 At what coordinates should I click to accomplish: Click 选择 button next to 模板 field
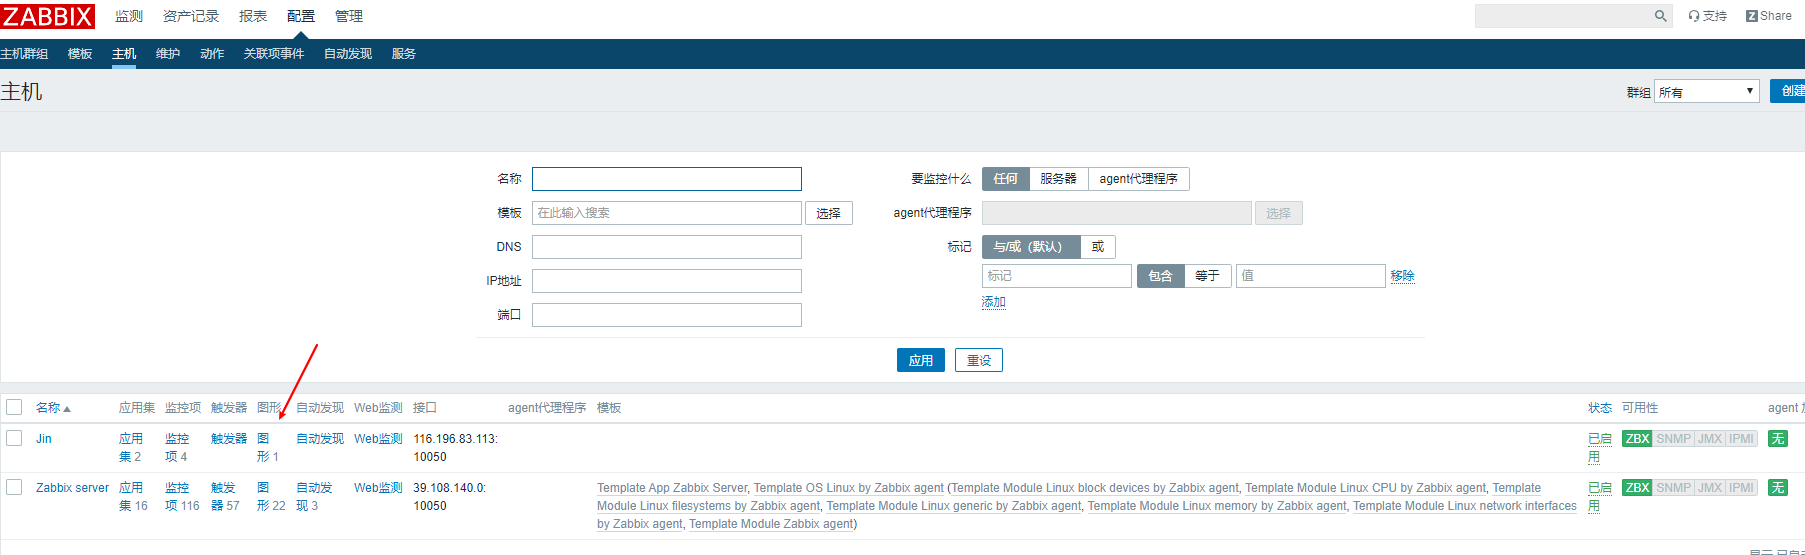[x=828, y=213]
